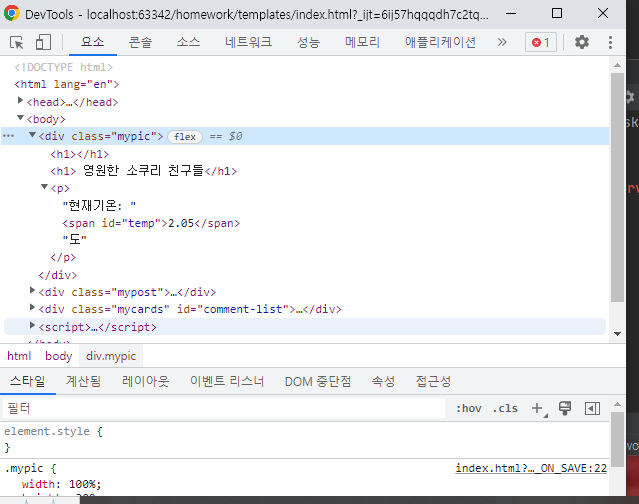This screenshot has height=504, width=639.
Task: Open the 레이아웃 layout tab
Action: pyautogui.click(x=145, y=381)
